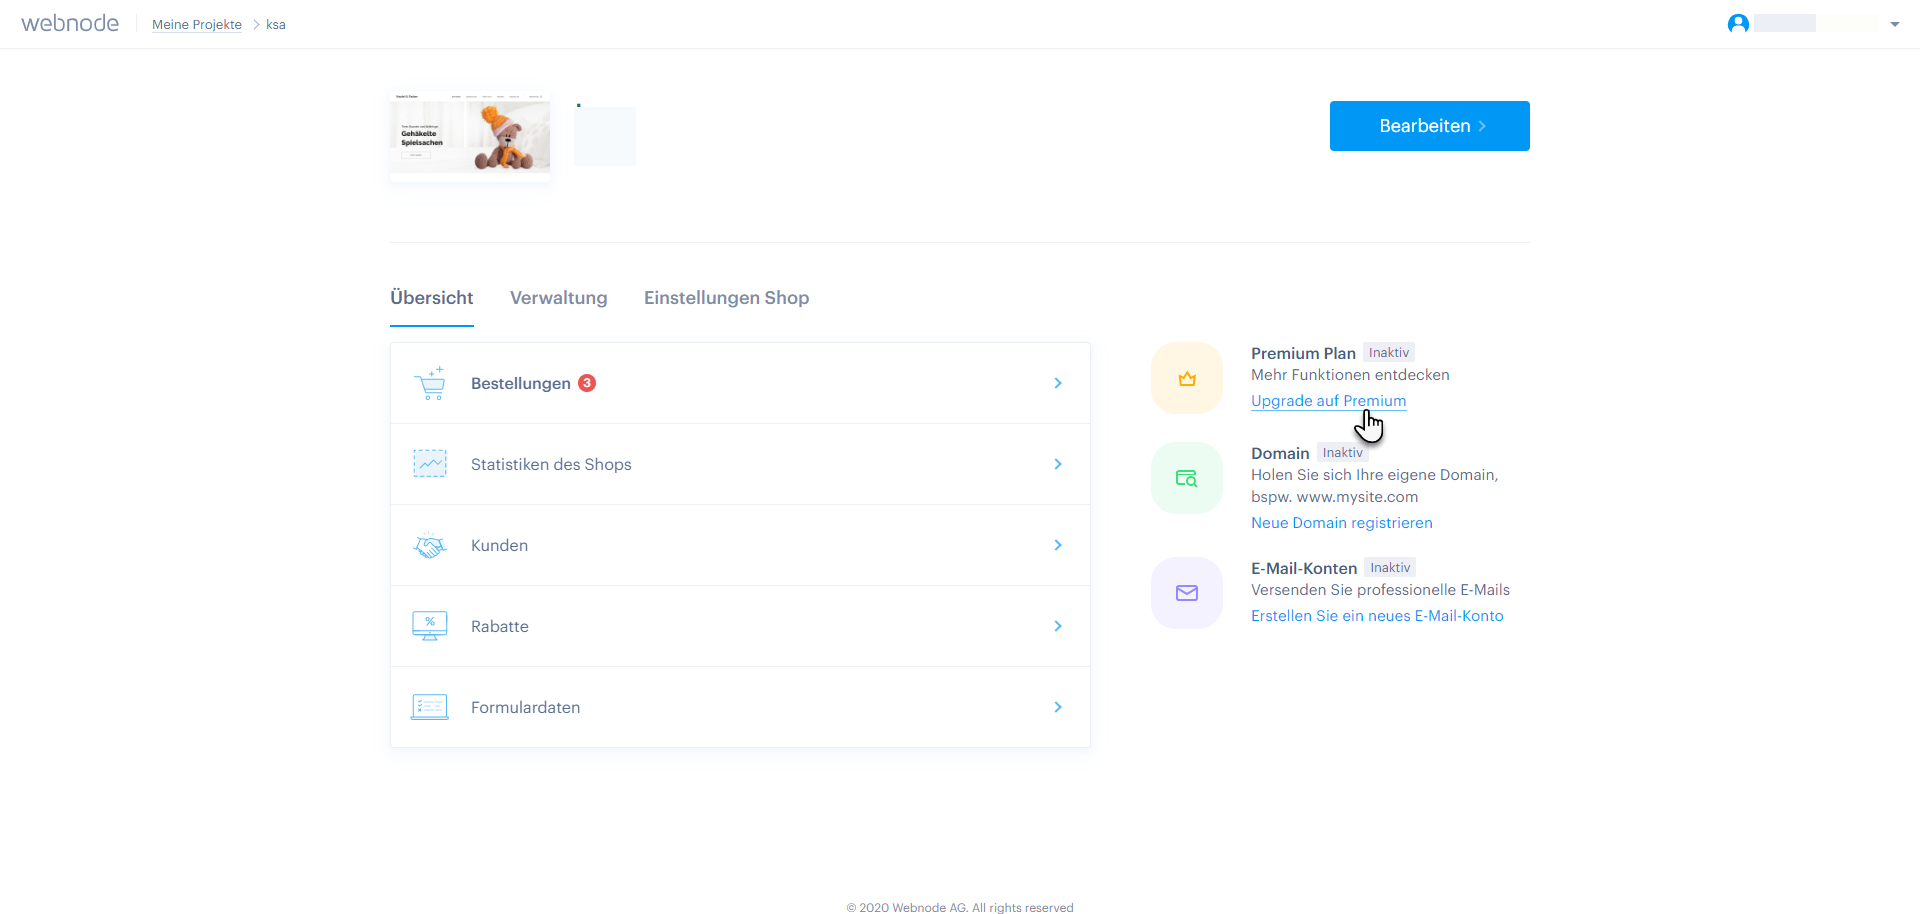
Task: Click the shopping cart Bestellungen icon
Action: (x=431, y=384)
